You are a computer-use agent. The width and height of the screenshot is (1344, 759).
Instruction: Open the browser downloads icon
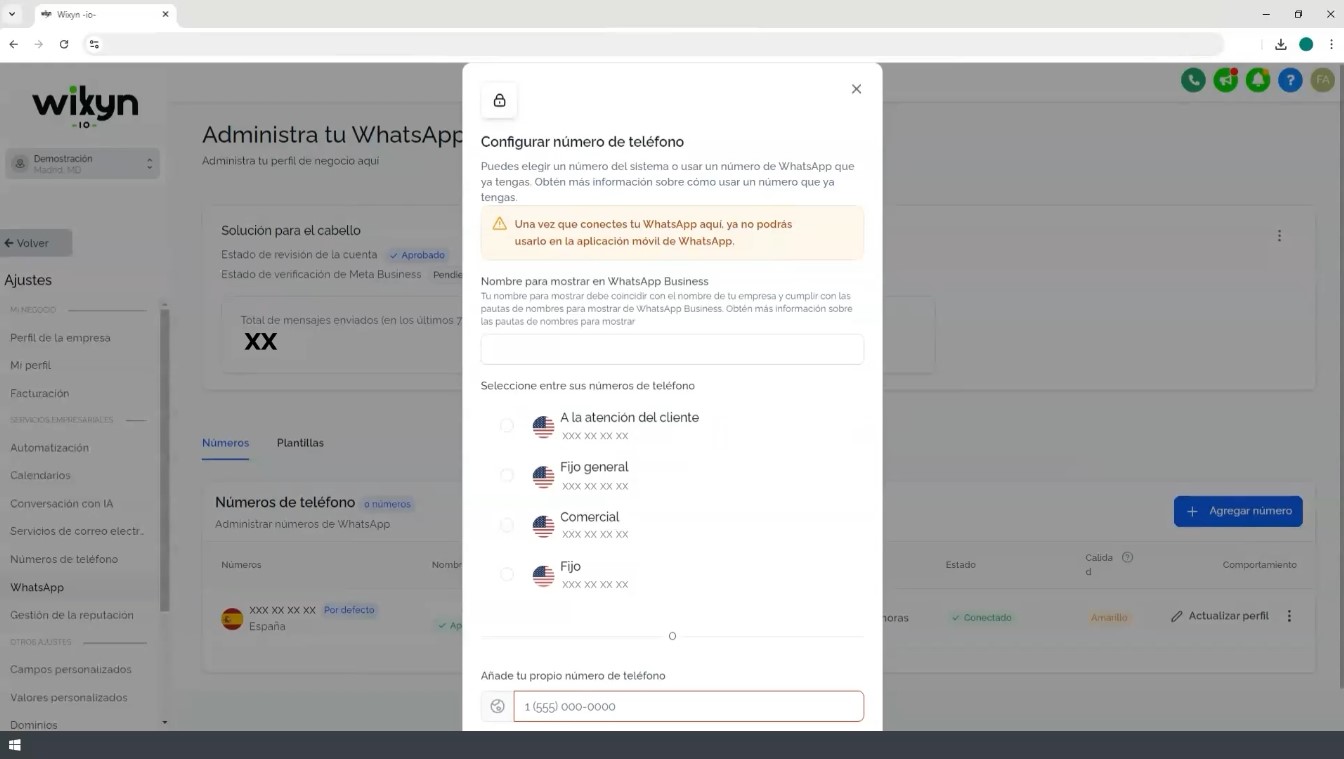click(x=1281, y=44)
